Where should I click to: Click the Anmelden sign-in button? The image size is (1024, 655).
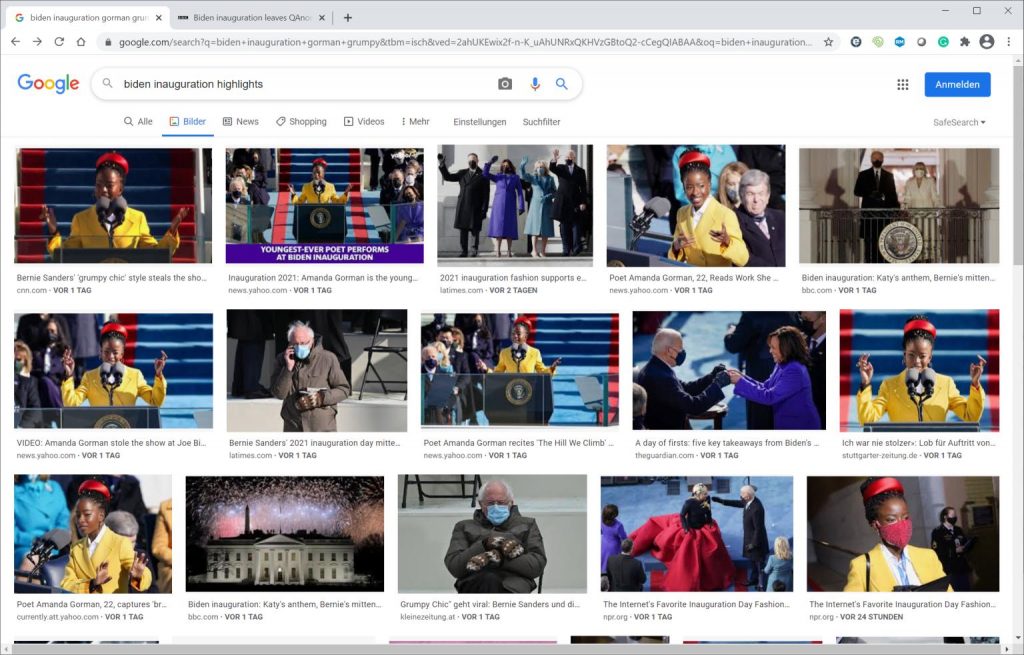coord(957,85)
